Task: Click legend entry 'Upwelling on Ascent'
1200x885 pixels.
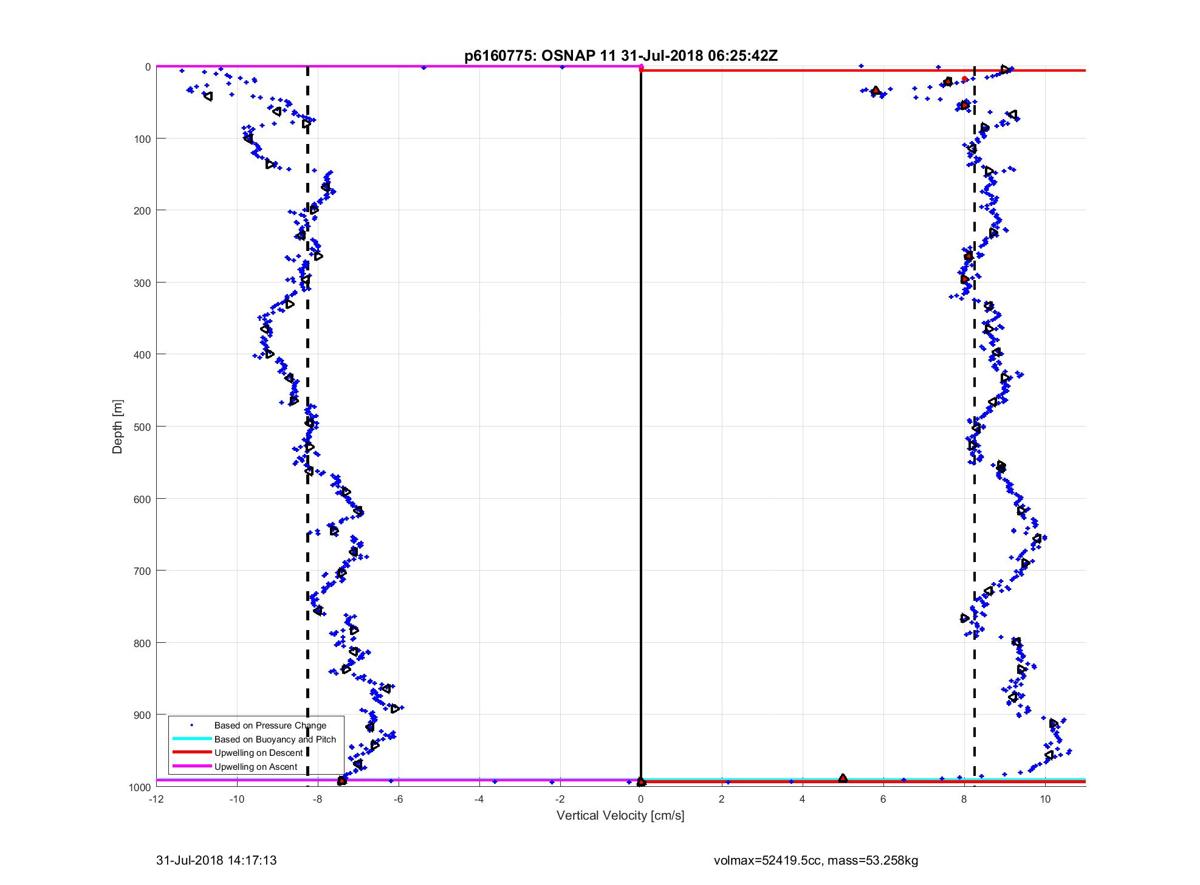Action: click(x=255, y=766)
